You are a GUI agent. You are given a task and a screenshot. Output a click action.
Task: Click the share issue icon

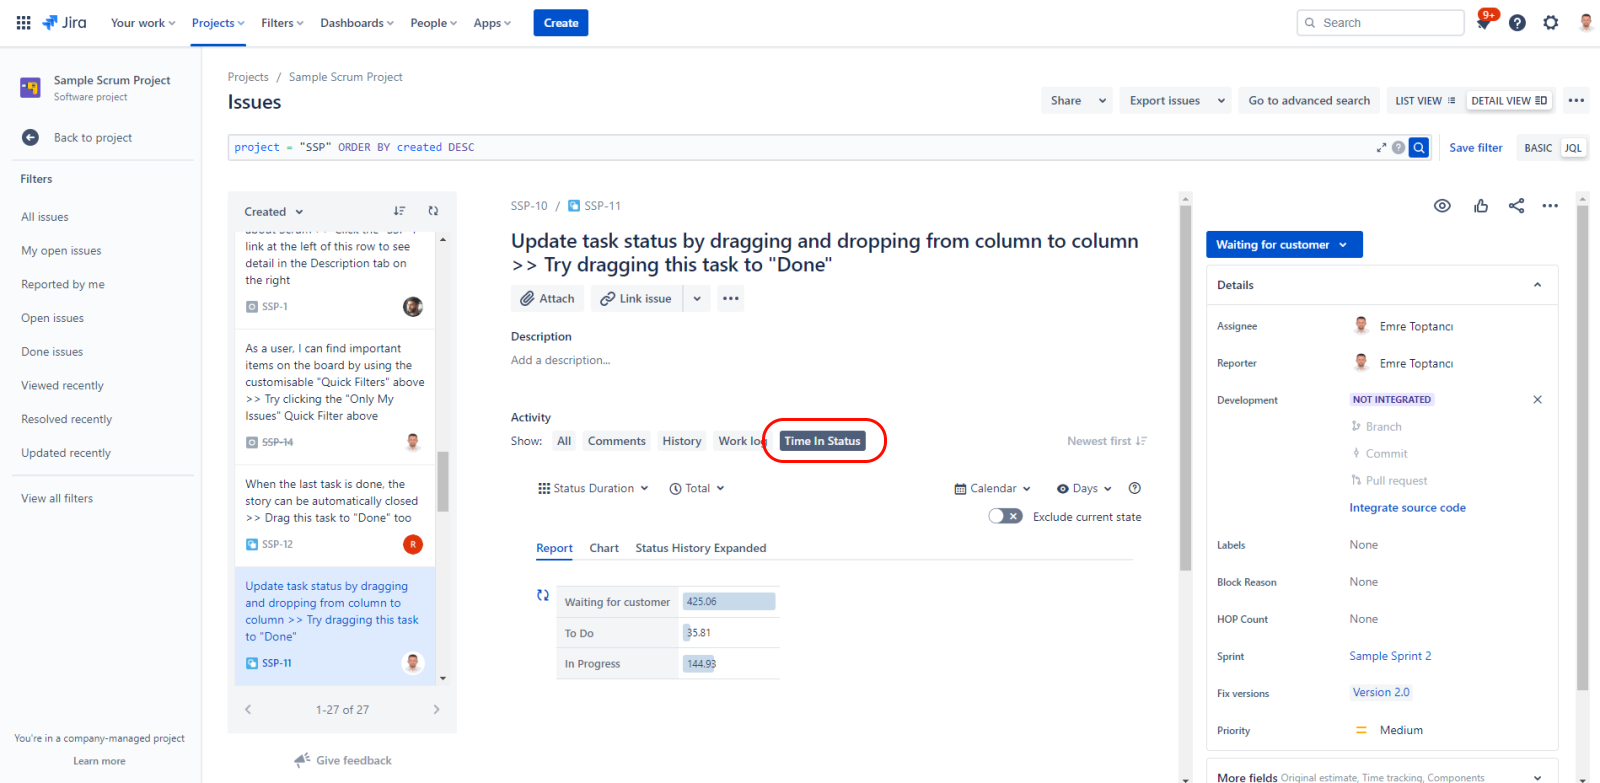[x=1516, y=206]
